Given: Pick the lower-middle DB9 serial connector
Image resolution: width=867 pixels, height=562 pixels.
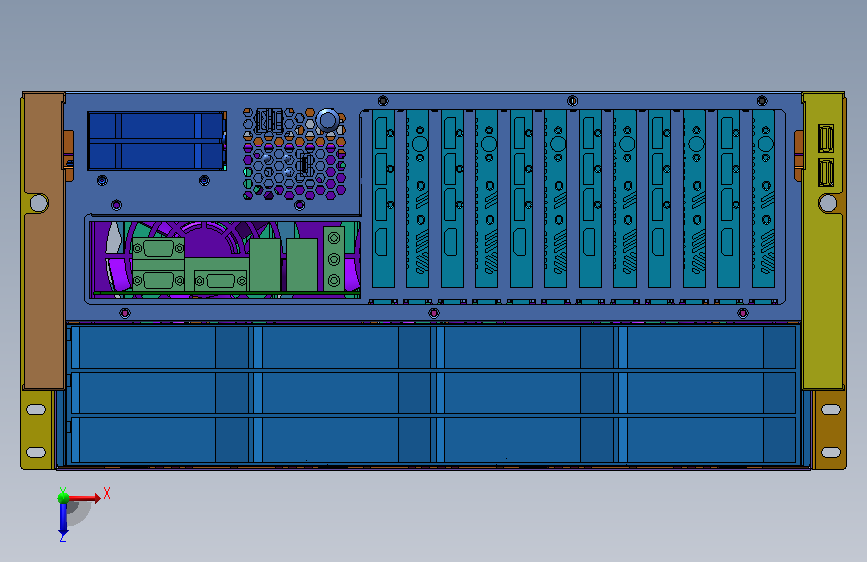Looking at the screenshot, I should pos(221,281).
